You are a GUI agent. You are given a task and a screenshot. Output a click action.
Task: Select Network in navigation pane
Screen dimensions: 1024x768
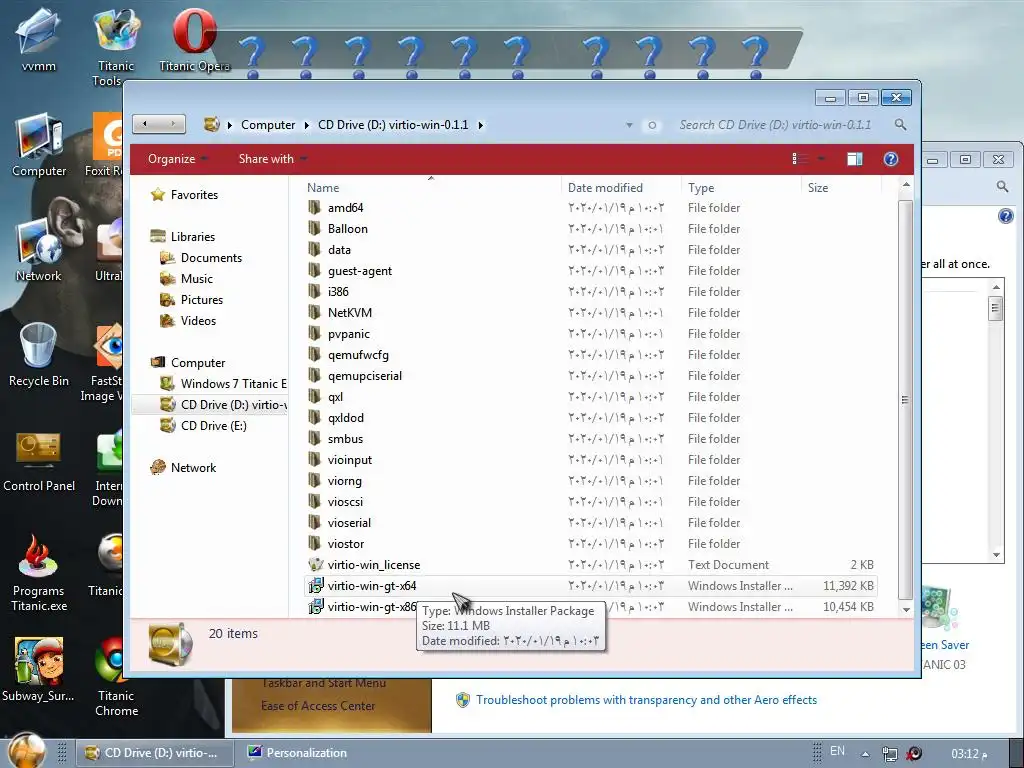click(193, 468)
